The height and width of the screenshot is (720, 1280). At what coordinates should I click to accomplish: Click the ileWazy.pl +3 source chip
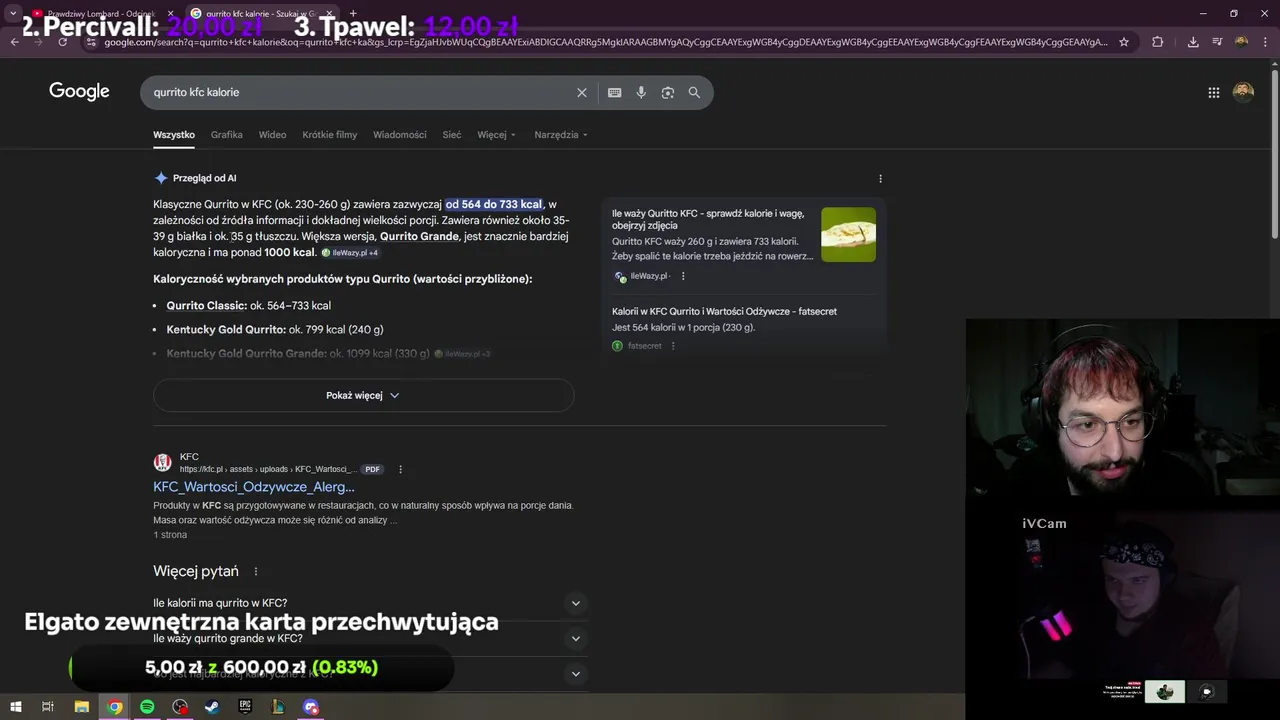pos(462,354)
